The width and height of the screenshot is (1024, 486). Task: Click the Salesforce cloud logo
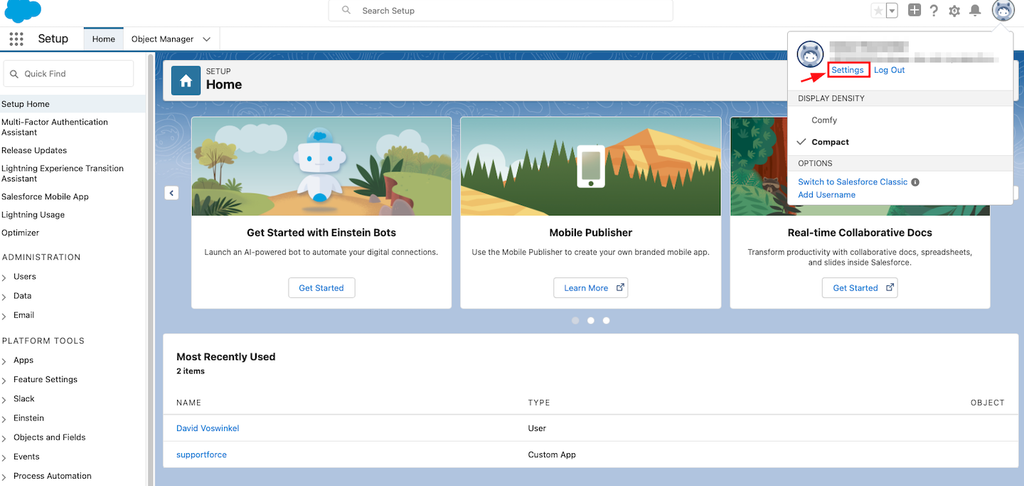(x=23, y=11)
